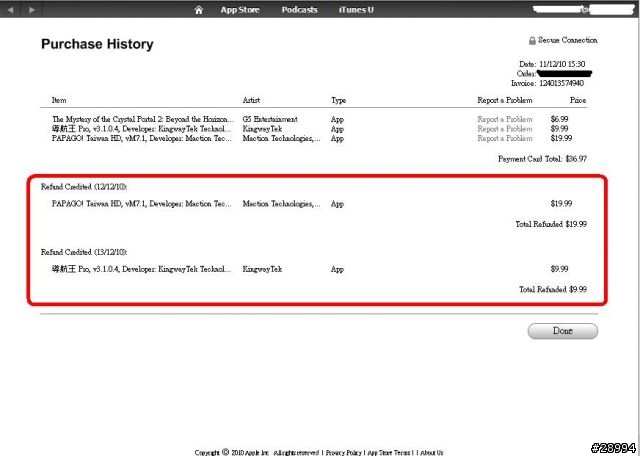The width and height of the screenshot is (640, 456).
Task: Report a Problem for Crystal Portal 2
Action: pos(504,119)
